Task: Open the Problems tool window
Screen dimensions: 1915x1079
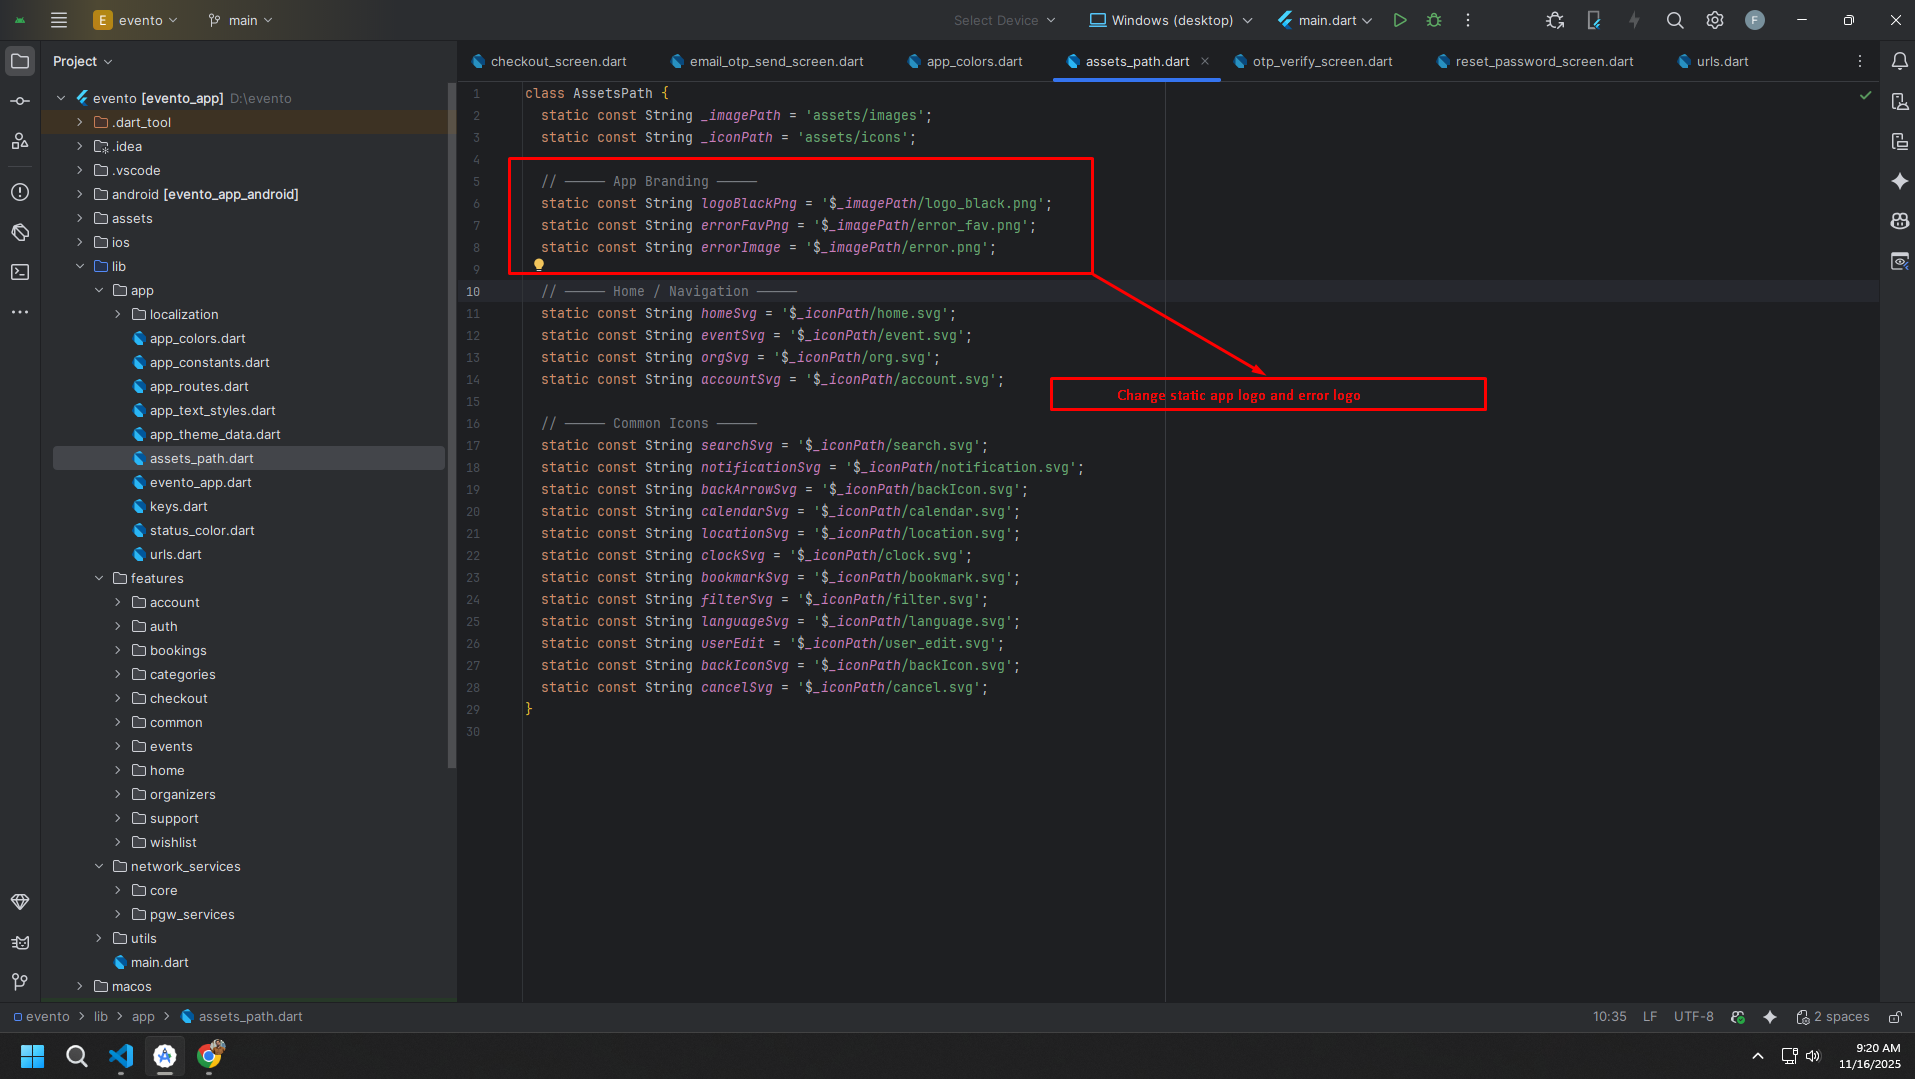Action: point(20,192)
